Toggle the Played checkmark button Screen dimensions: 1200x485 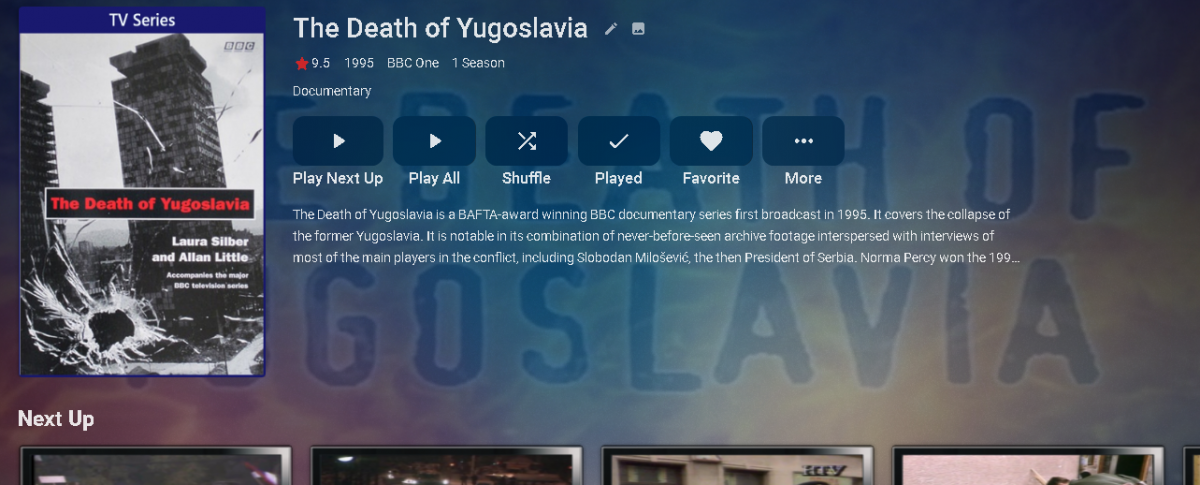click(x=619, y=141)
